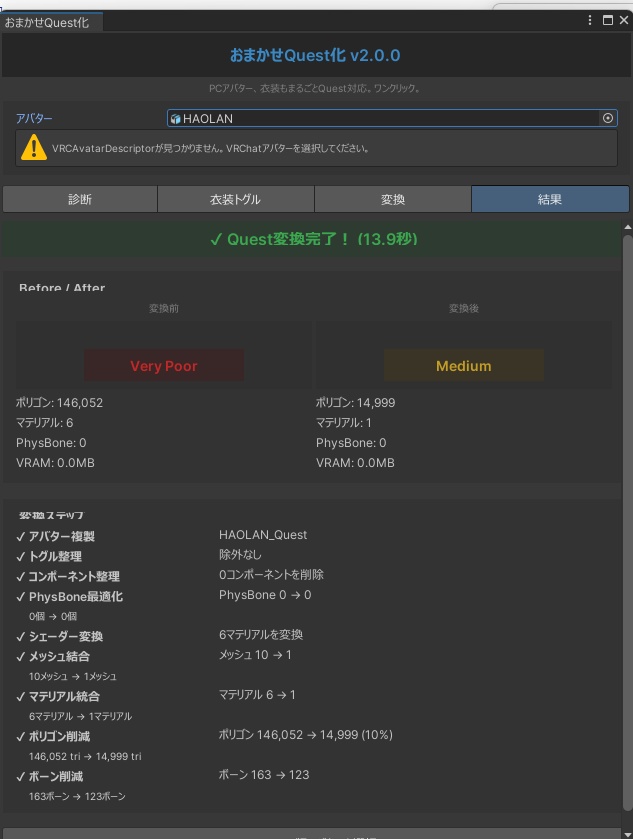Screen dimensions: 633x839
Task: Click the 除外なし detail text
Action: point(240,555)
